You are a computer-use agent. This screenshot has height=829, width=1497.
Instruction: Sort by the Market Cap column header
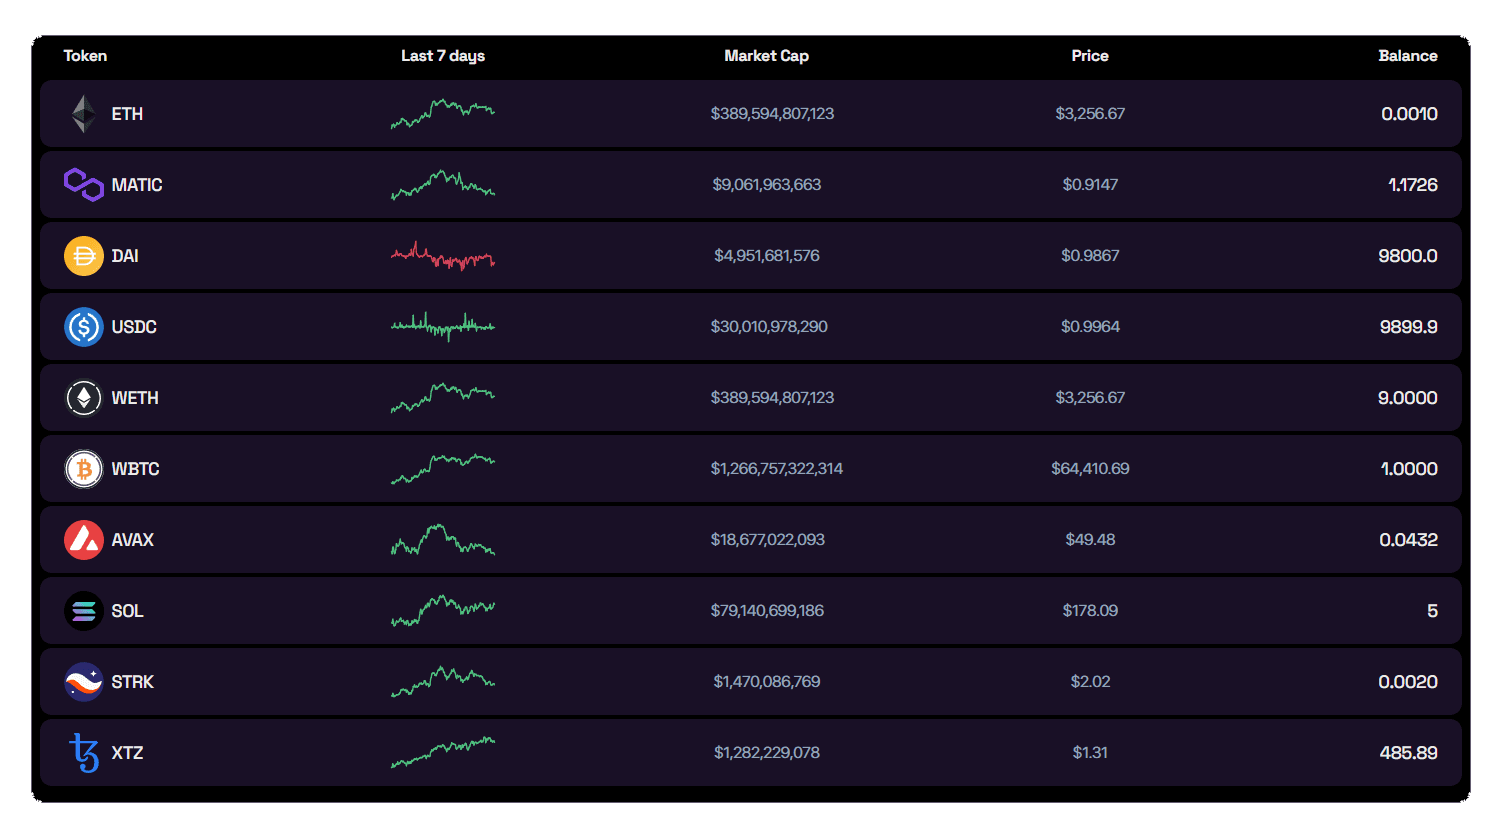[767, 56]
